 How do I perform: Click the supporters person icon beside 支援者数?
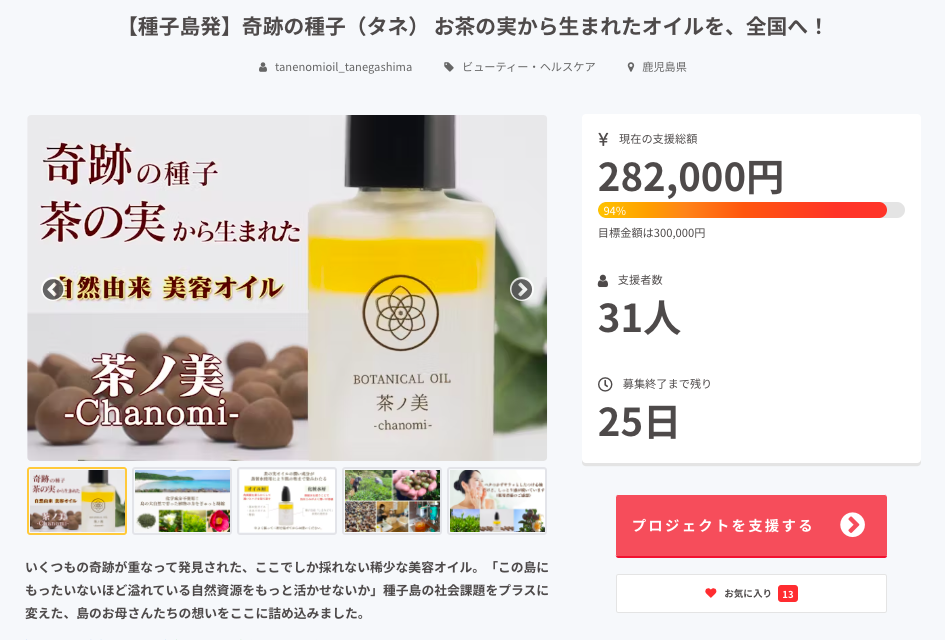point(603,281)
